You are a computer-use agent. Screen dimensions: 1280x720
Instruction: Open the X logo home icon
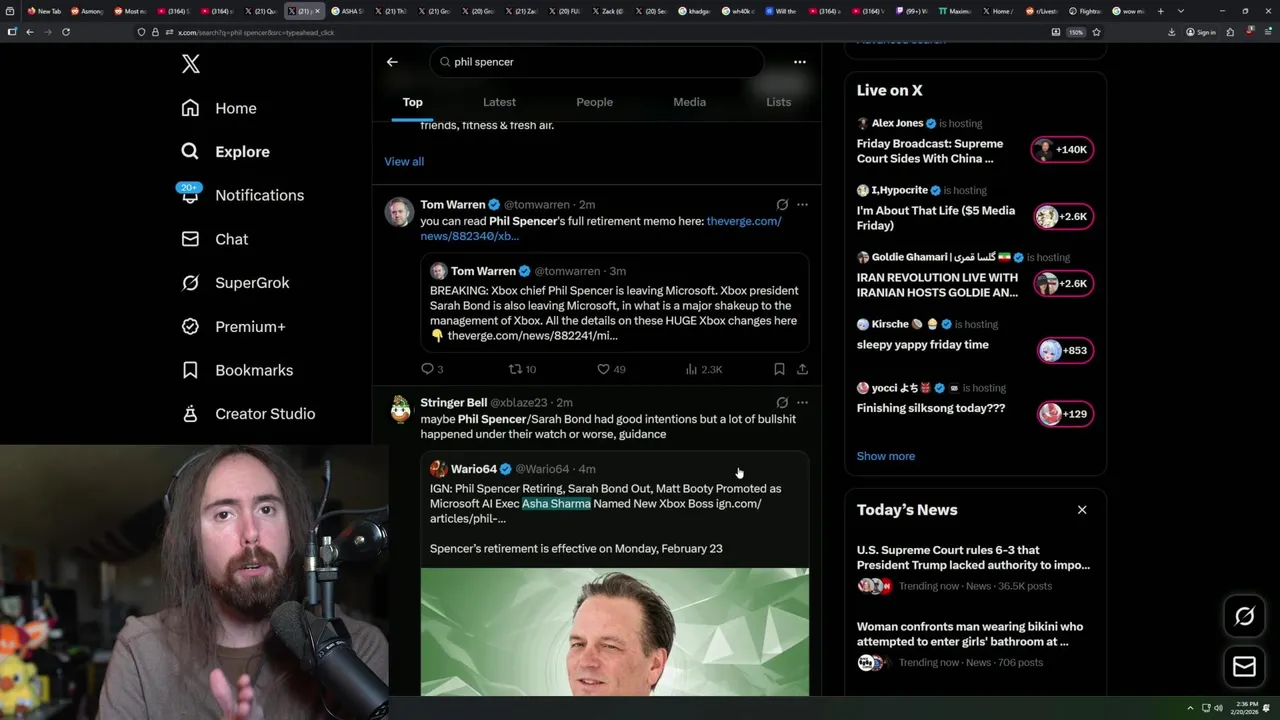click(x=190, y=64)
